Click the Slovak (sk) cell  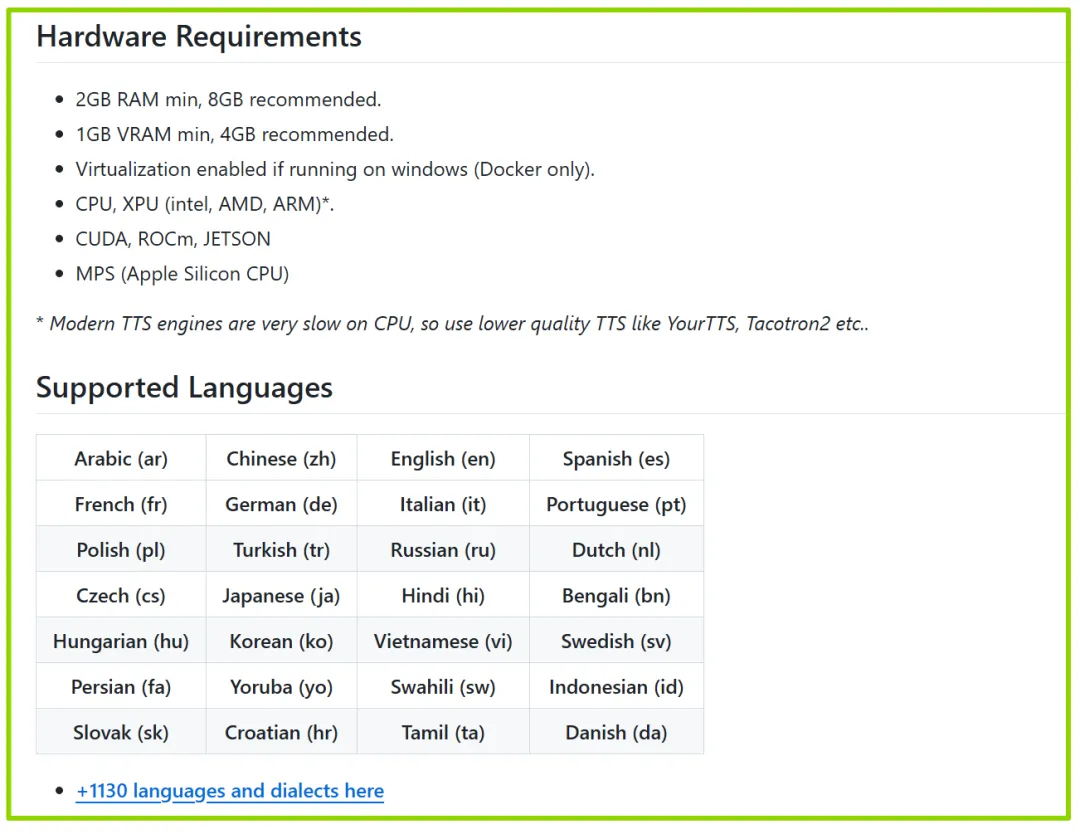(x=121, y=733)
